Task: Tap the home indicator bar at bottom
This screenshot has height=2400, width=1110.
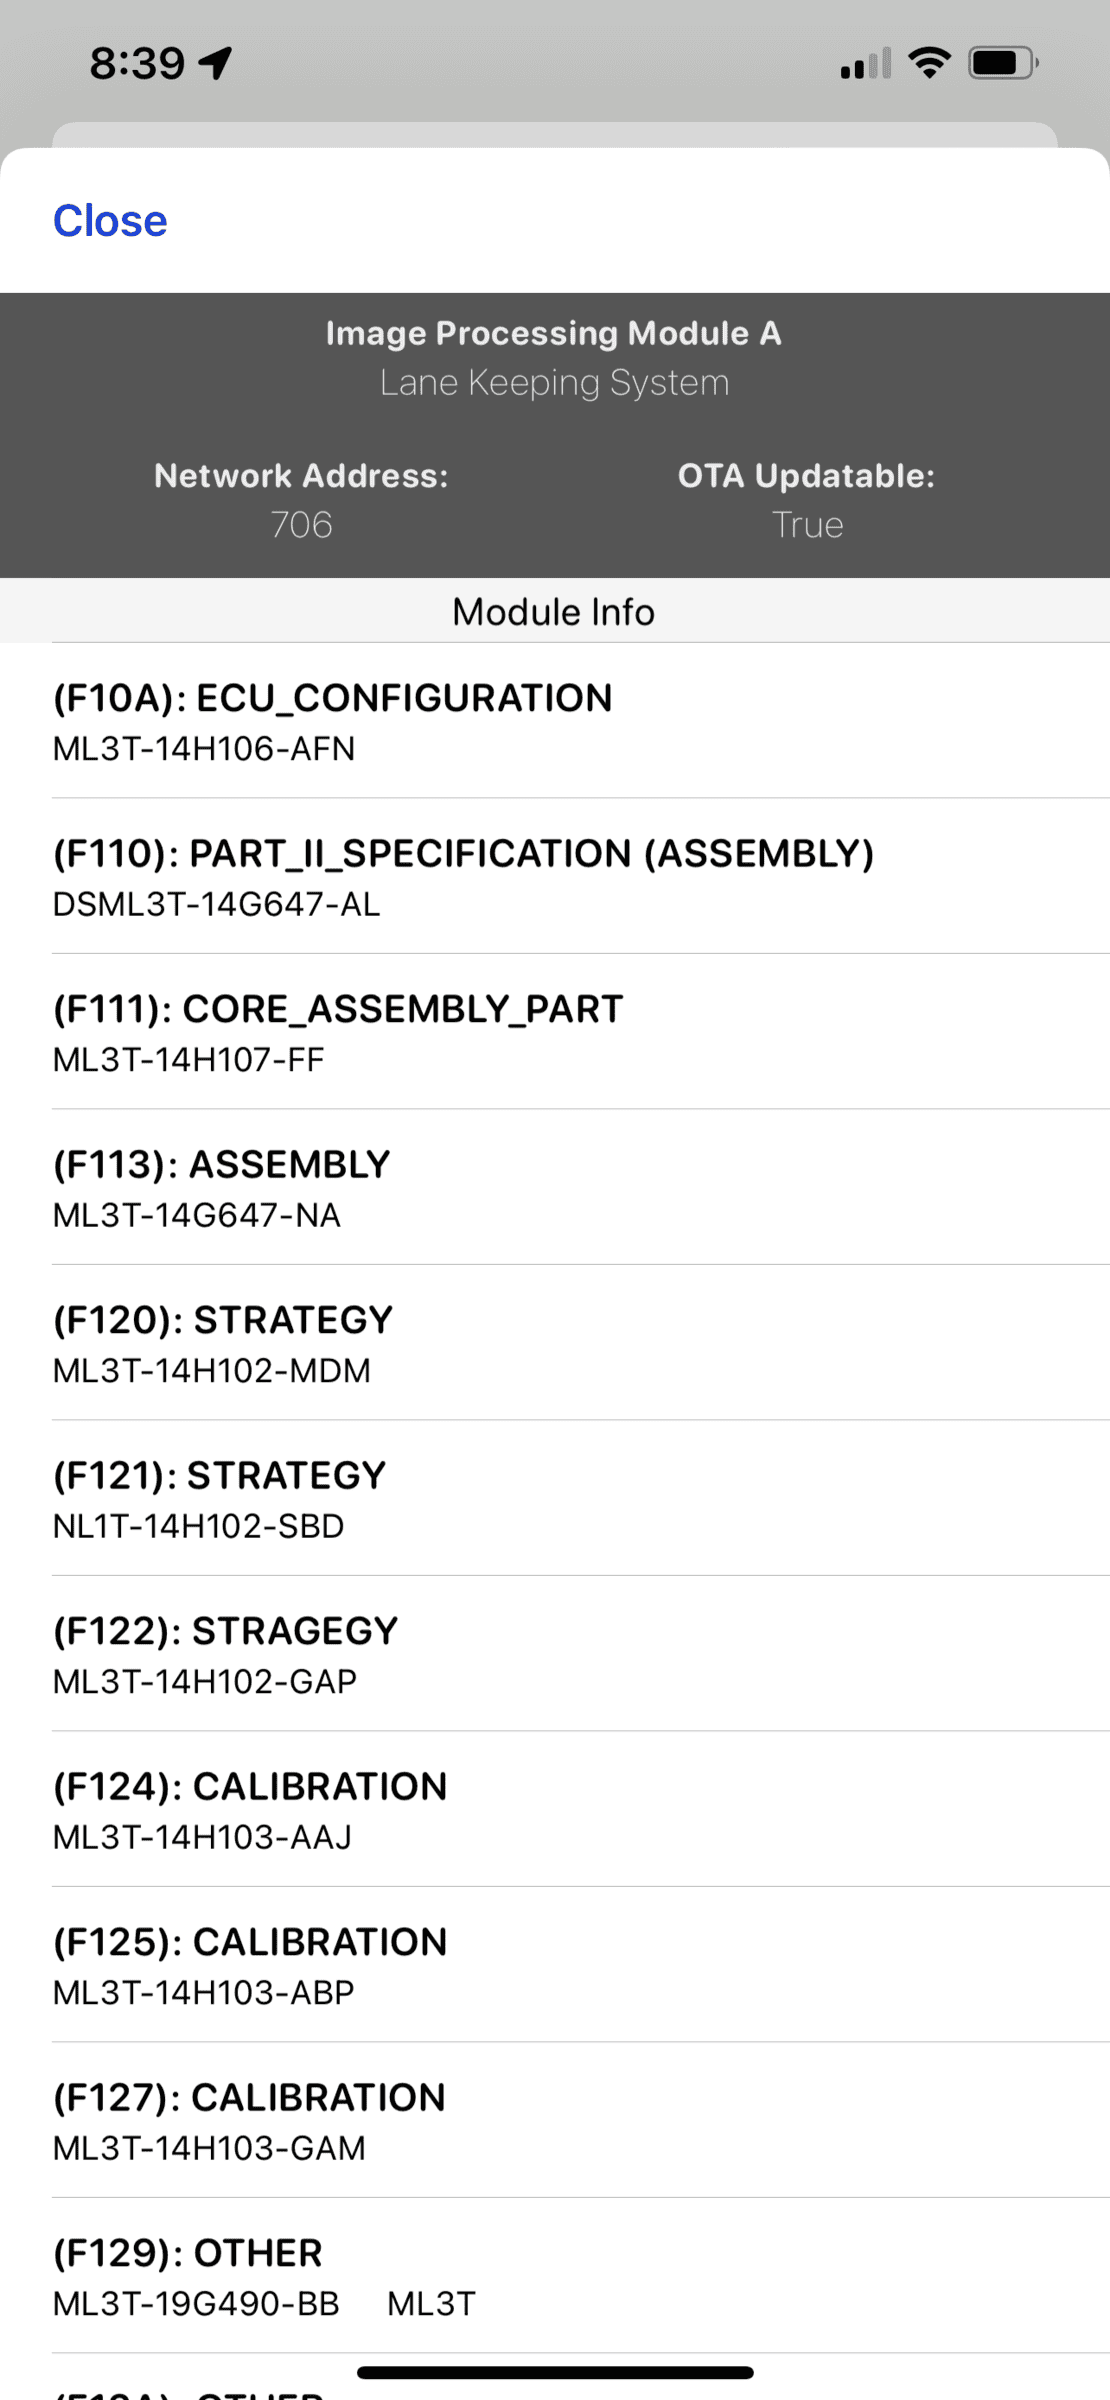Action: [x=555, y=2372]
